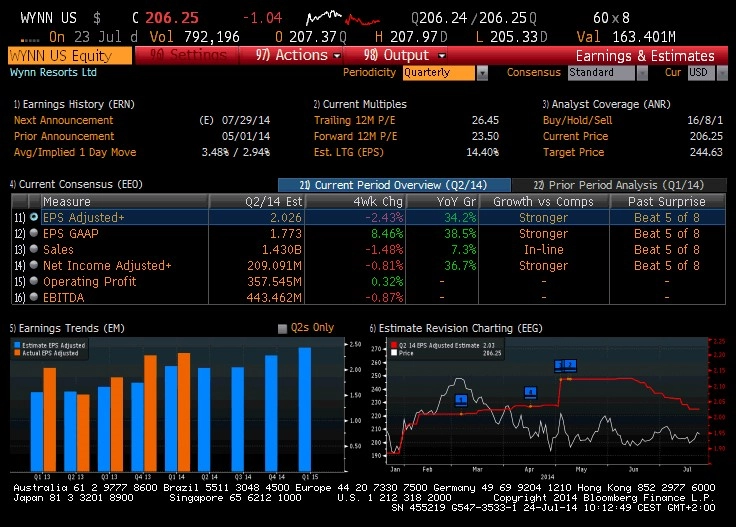The image size is (736, 527).
Task: Click EPS Adjusted+ estimate value 2.026
Action: click(x=285, y=218)
